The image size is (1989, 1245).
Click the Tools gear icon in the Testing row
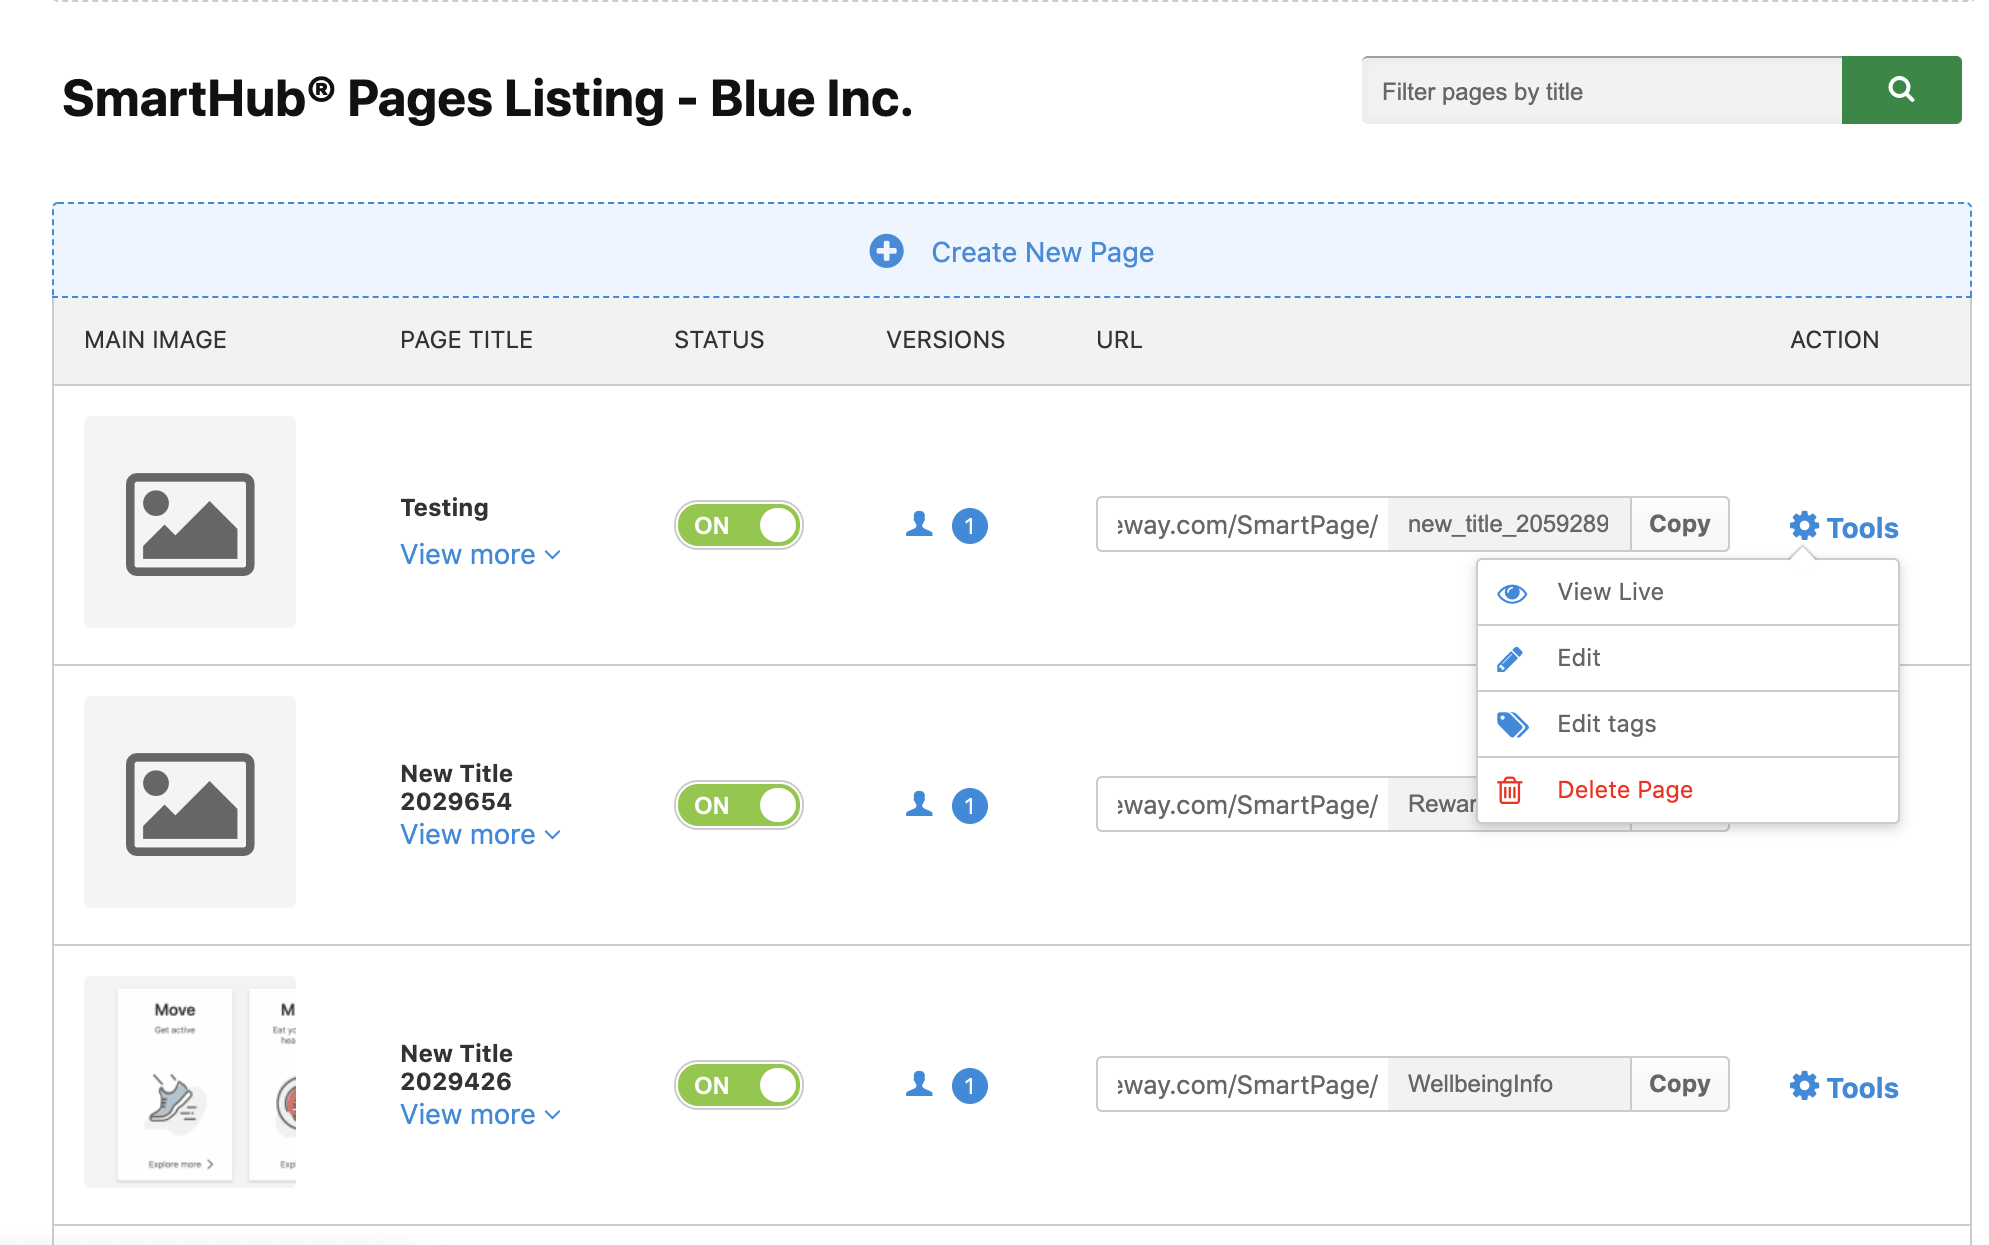[x=1804, y=526]
